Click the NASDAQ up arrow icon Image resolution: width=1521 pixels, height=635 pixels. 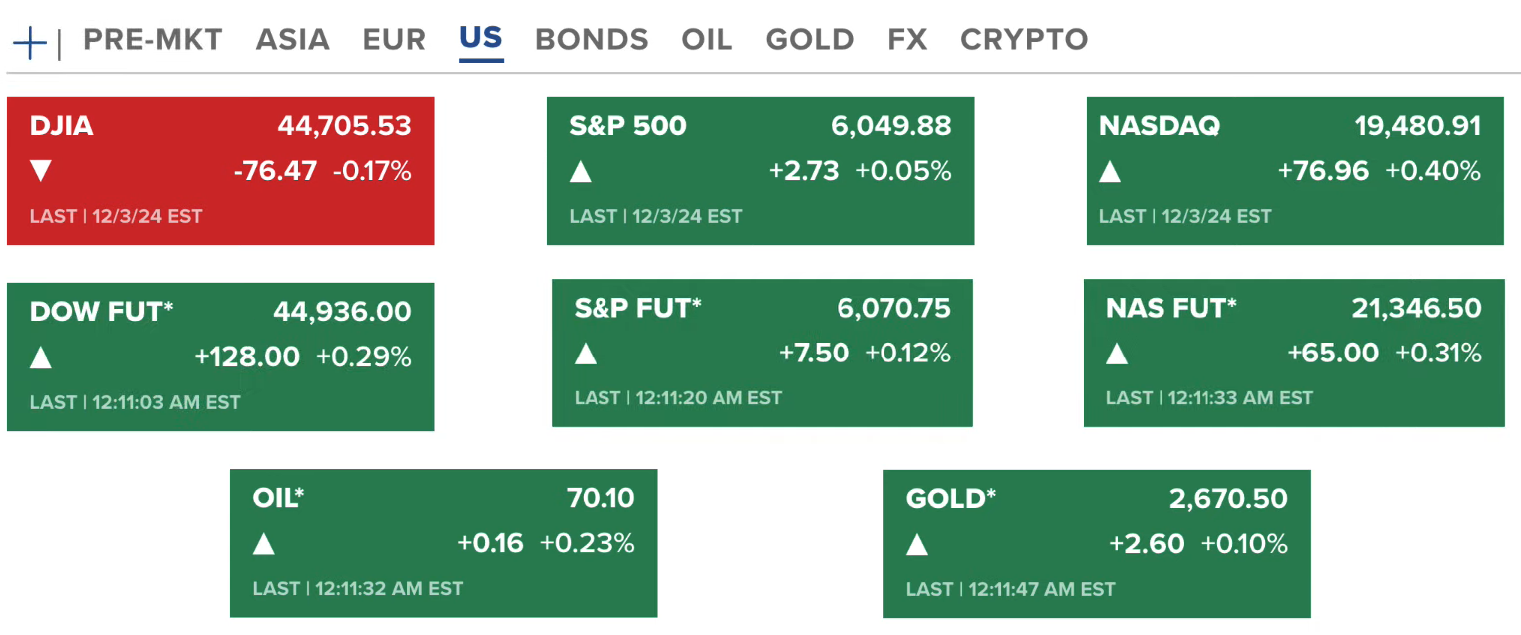[x=1110, y=172]
